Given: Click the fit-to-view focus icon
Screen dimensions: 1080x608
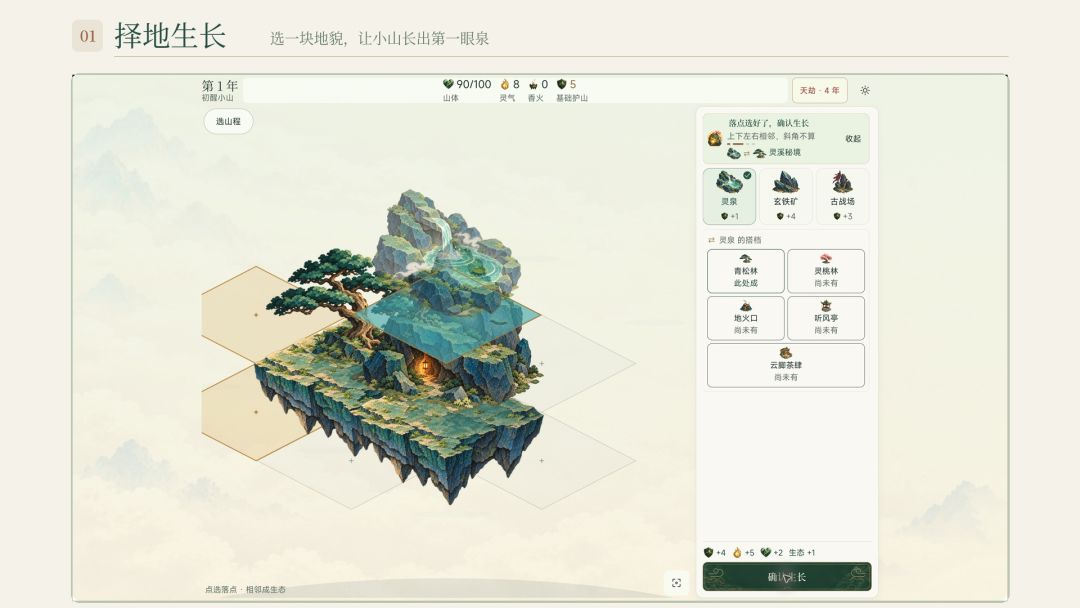Looking at the screenshot, I should (676, 583).
